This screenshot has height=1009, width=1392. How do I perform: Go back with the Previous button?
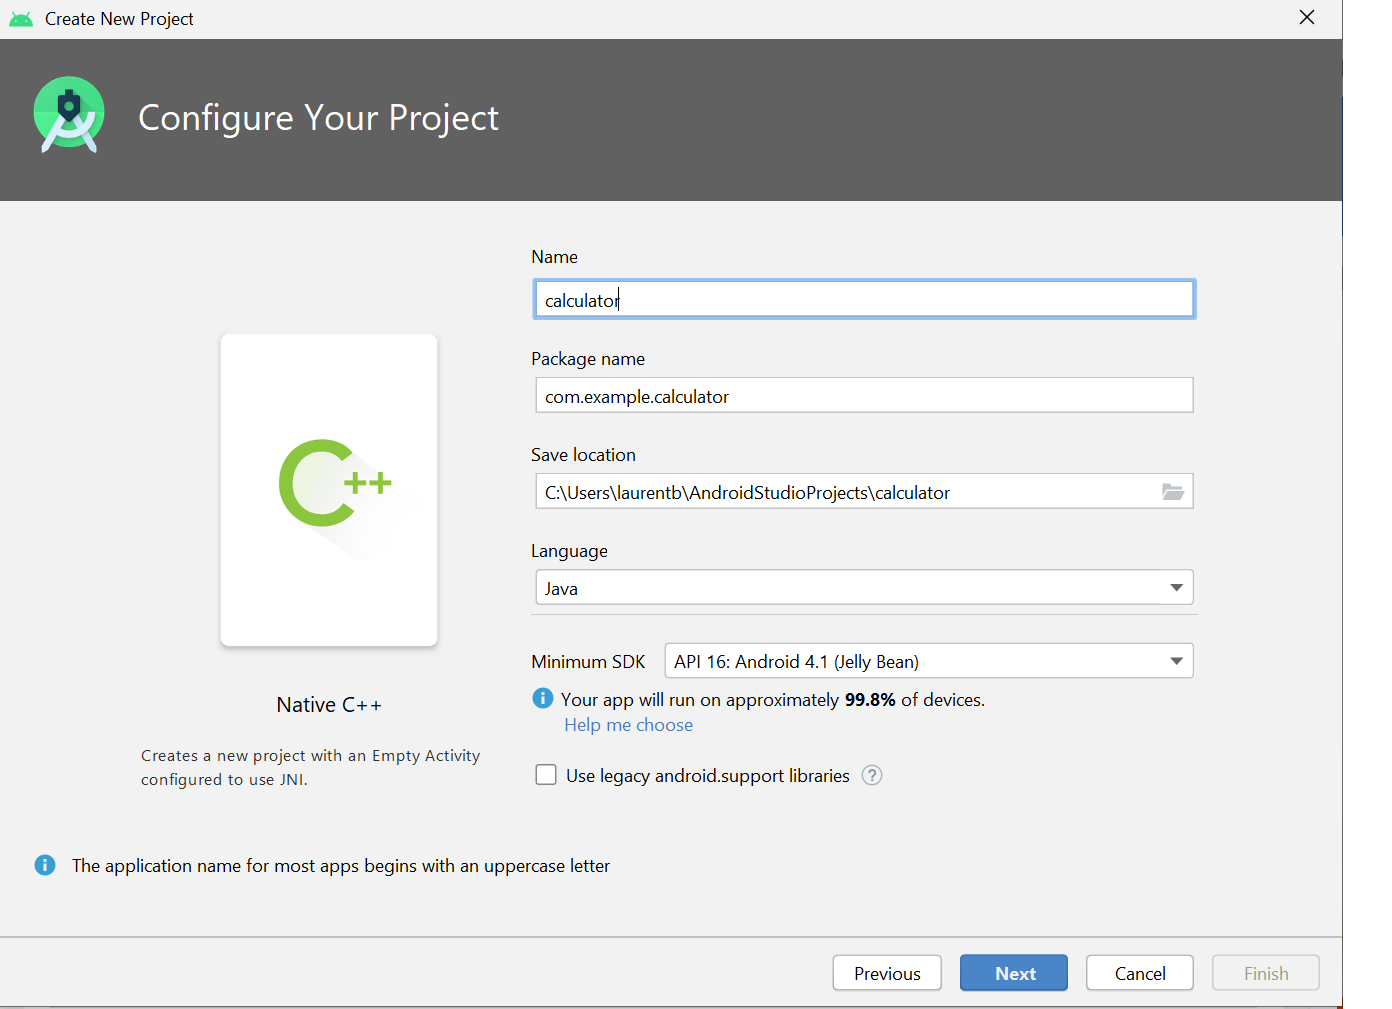pos(887,973)
